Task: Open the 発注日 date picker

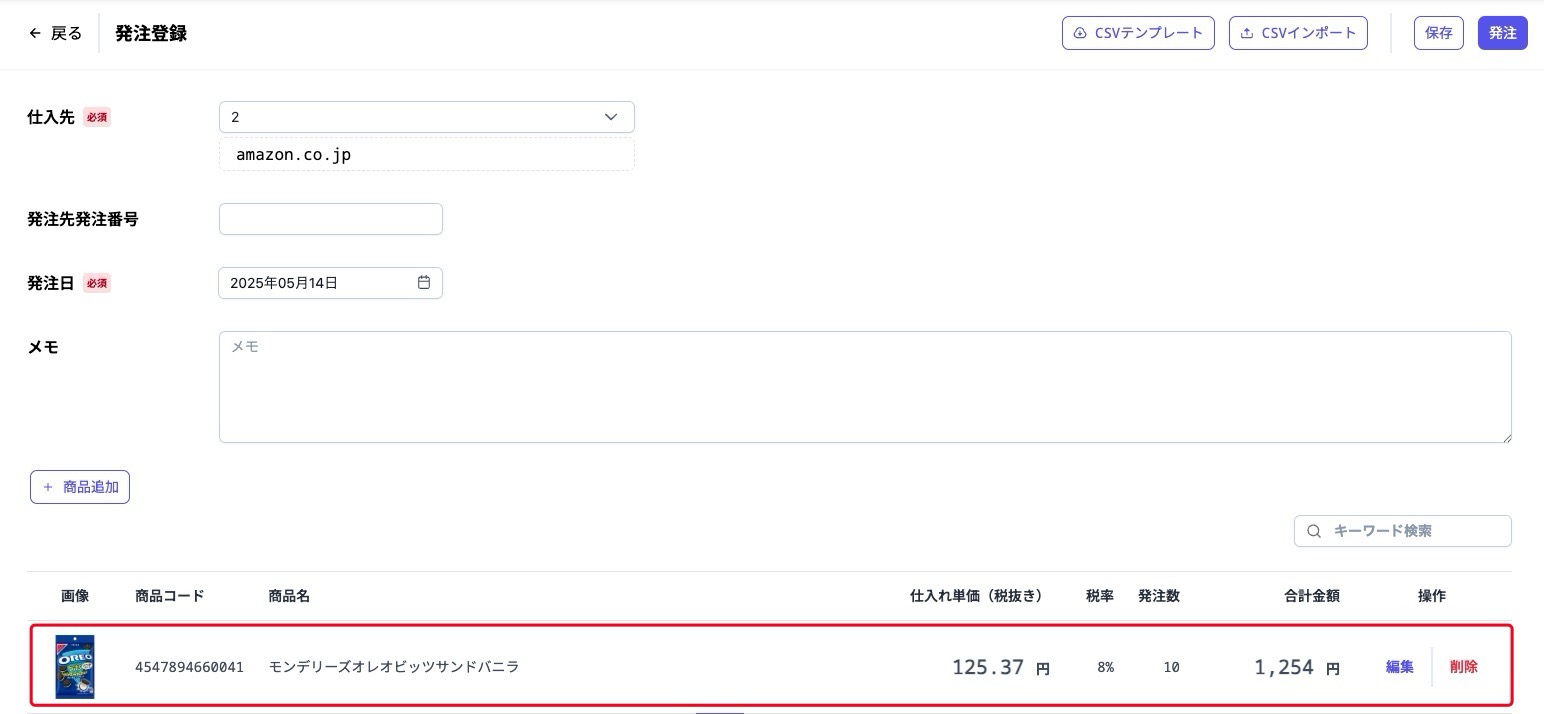Action: click(x=330, y=282)
